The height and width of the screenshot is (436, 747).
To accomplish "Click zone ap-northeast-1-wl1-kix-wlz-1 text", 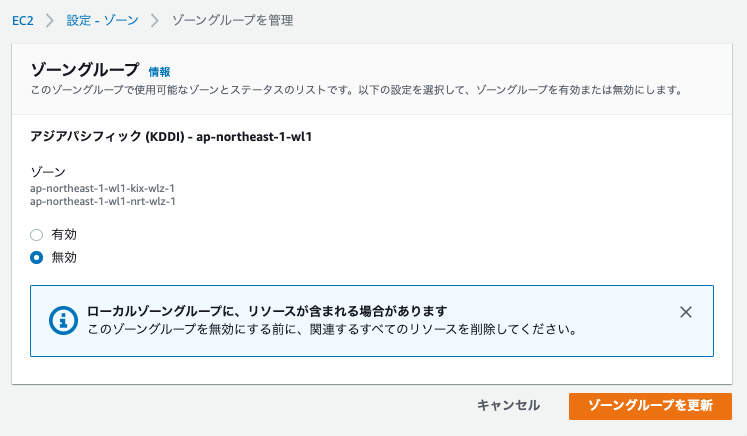I will pyautogui.click(x=102, y=188).
